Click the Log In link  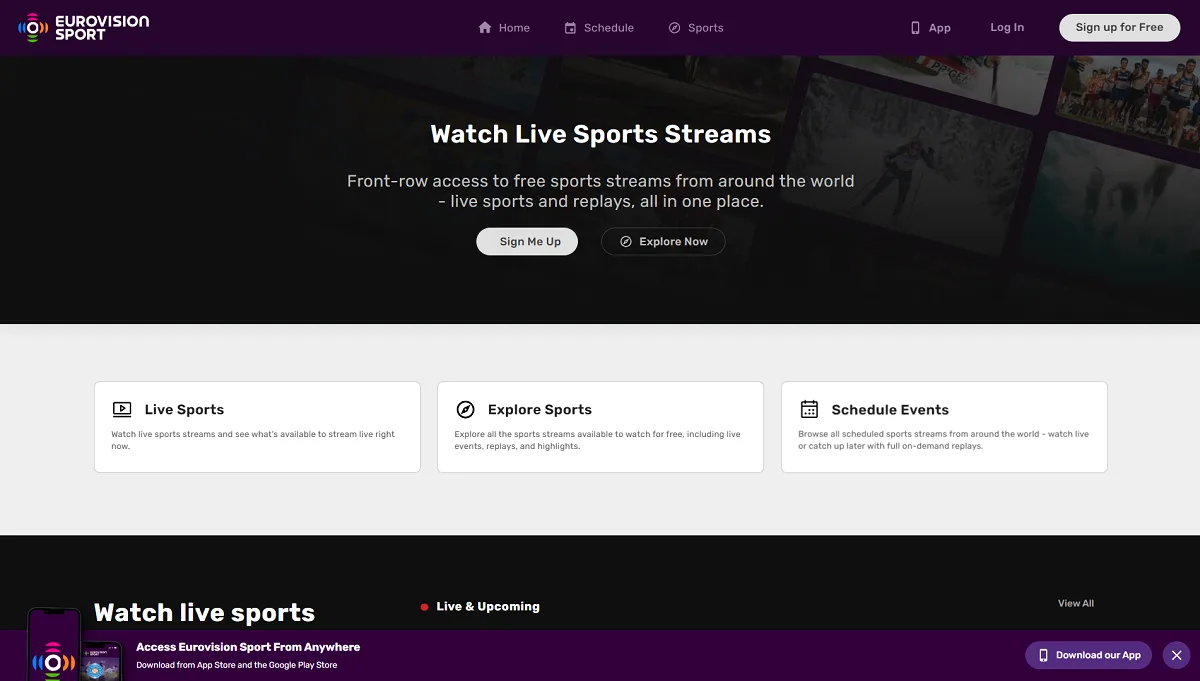pos(1007,27)
